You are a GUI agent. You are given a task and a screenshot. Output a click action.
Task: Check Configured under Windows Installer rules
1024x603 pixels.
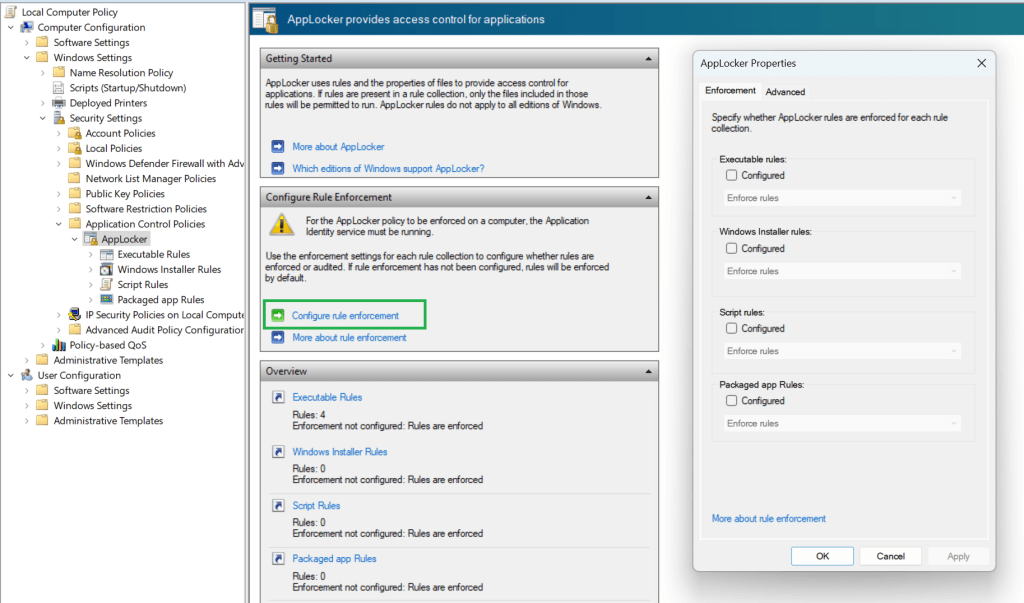[732, 248]
